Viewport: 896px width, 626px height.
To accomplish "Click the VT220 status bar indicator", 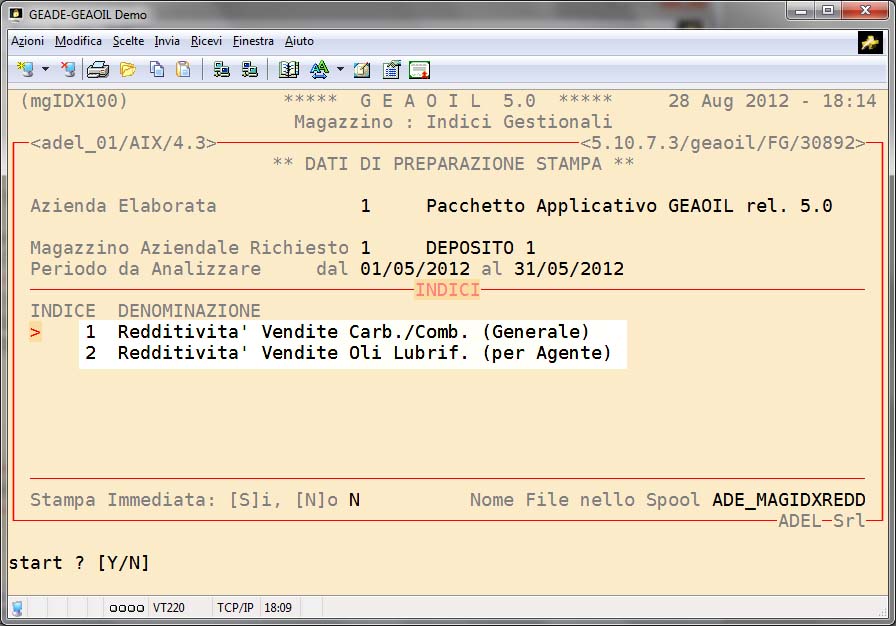I will [167, 607].
